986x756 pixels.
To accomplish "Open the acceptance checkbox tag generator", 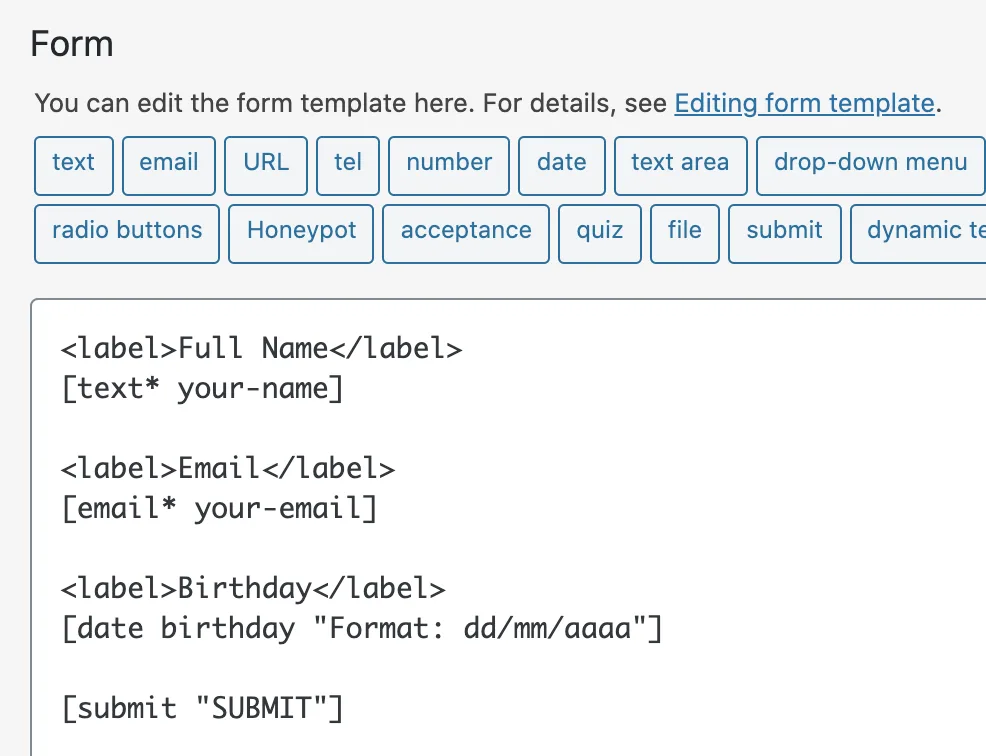I will pyautogui.click(x=465, y=231).
